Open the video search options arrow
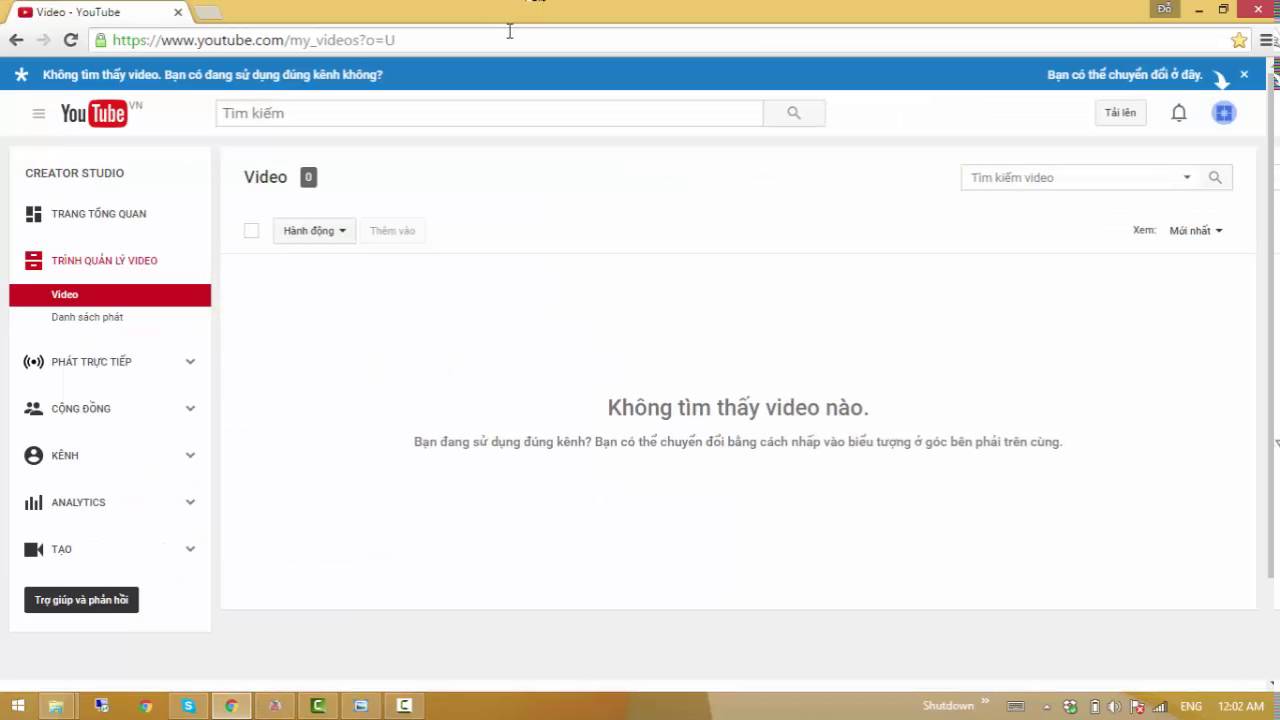Viewport: 1280px width, 720px height. pos(1187,178)
